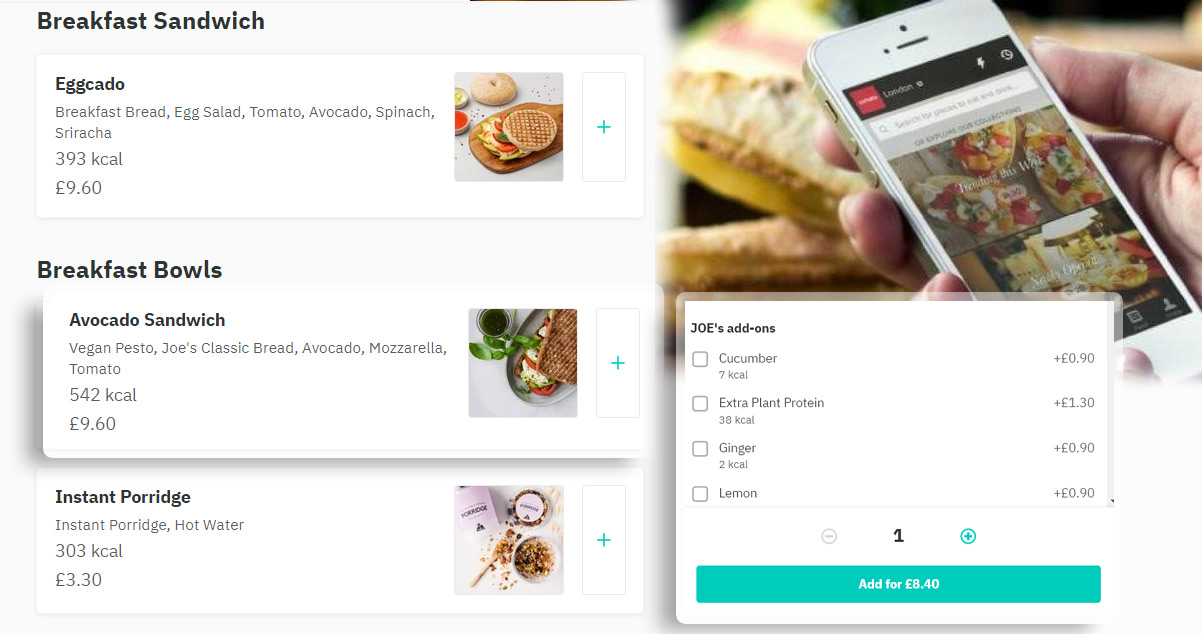Tap the clock icon on phone screen
The width and height of the screenshot is (1202, 634).
coord(1007,55)
